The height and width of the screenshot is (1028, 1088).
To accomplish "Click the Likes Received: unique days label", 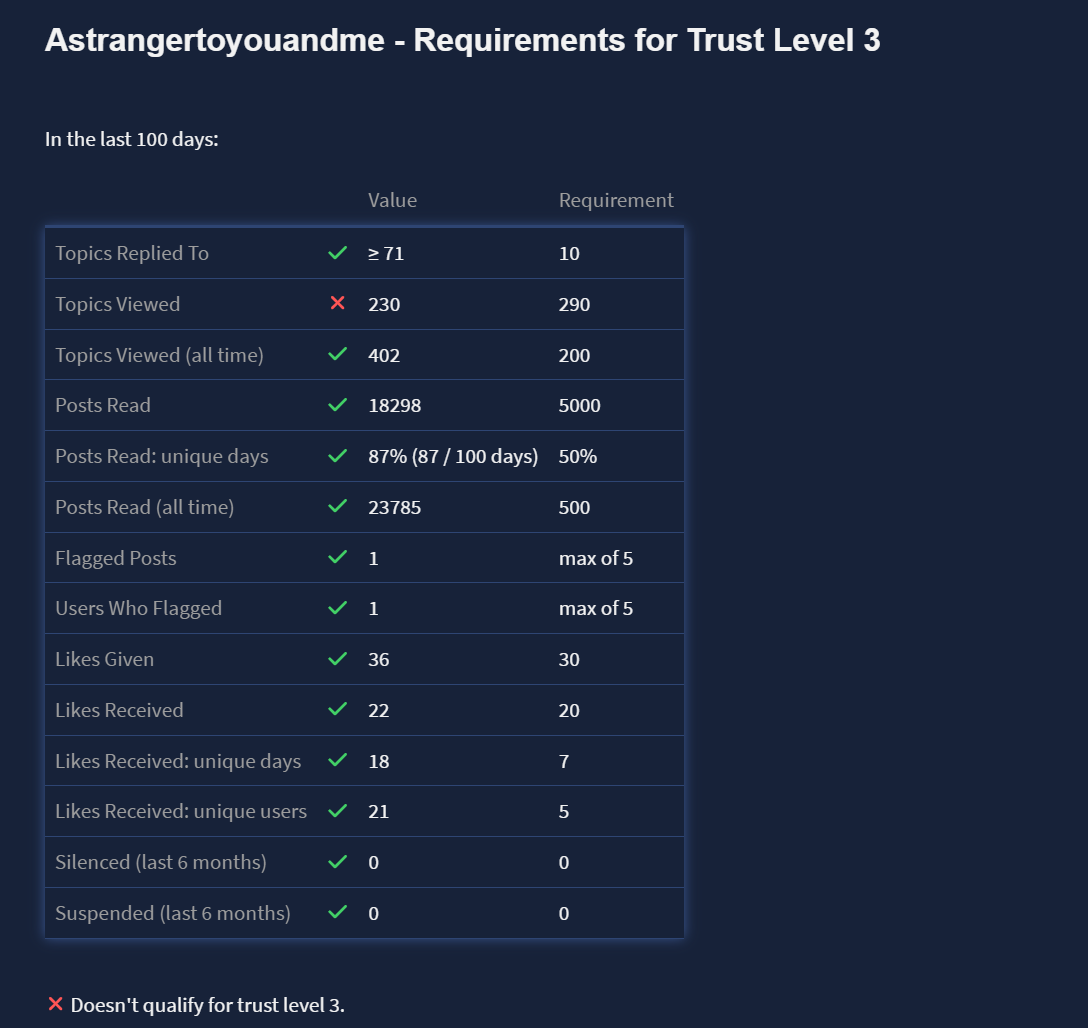I will [x=178, y=761].
